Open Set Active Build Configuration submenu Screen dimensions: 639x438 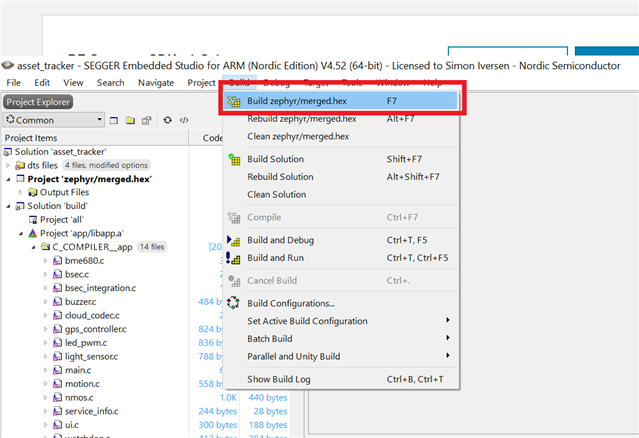click(x=341, y=321)
